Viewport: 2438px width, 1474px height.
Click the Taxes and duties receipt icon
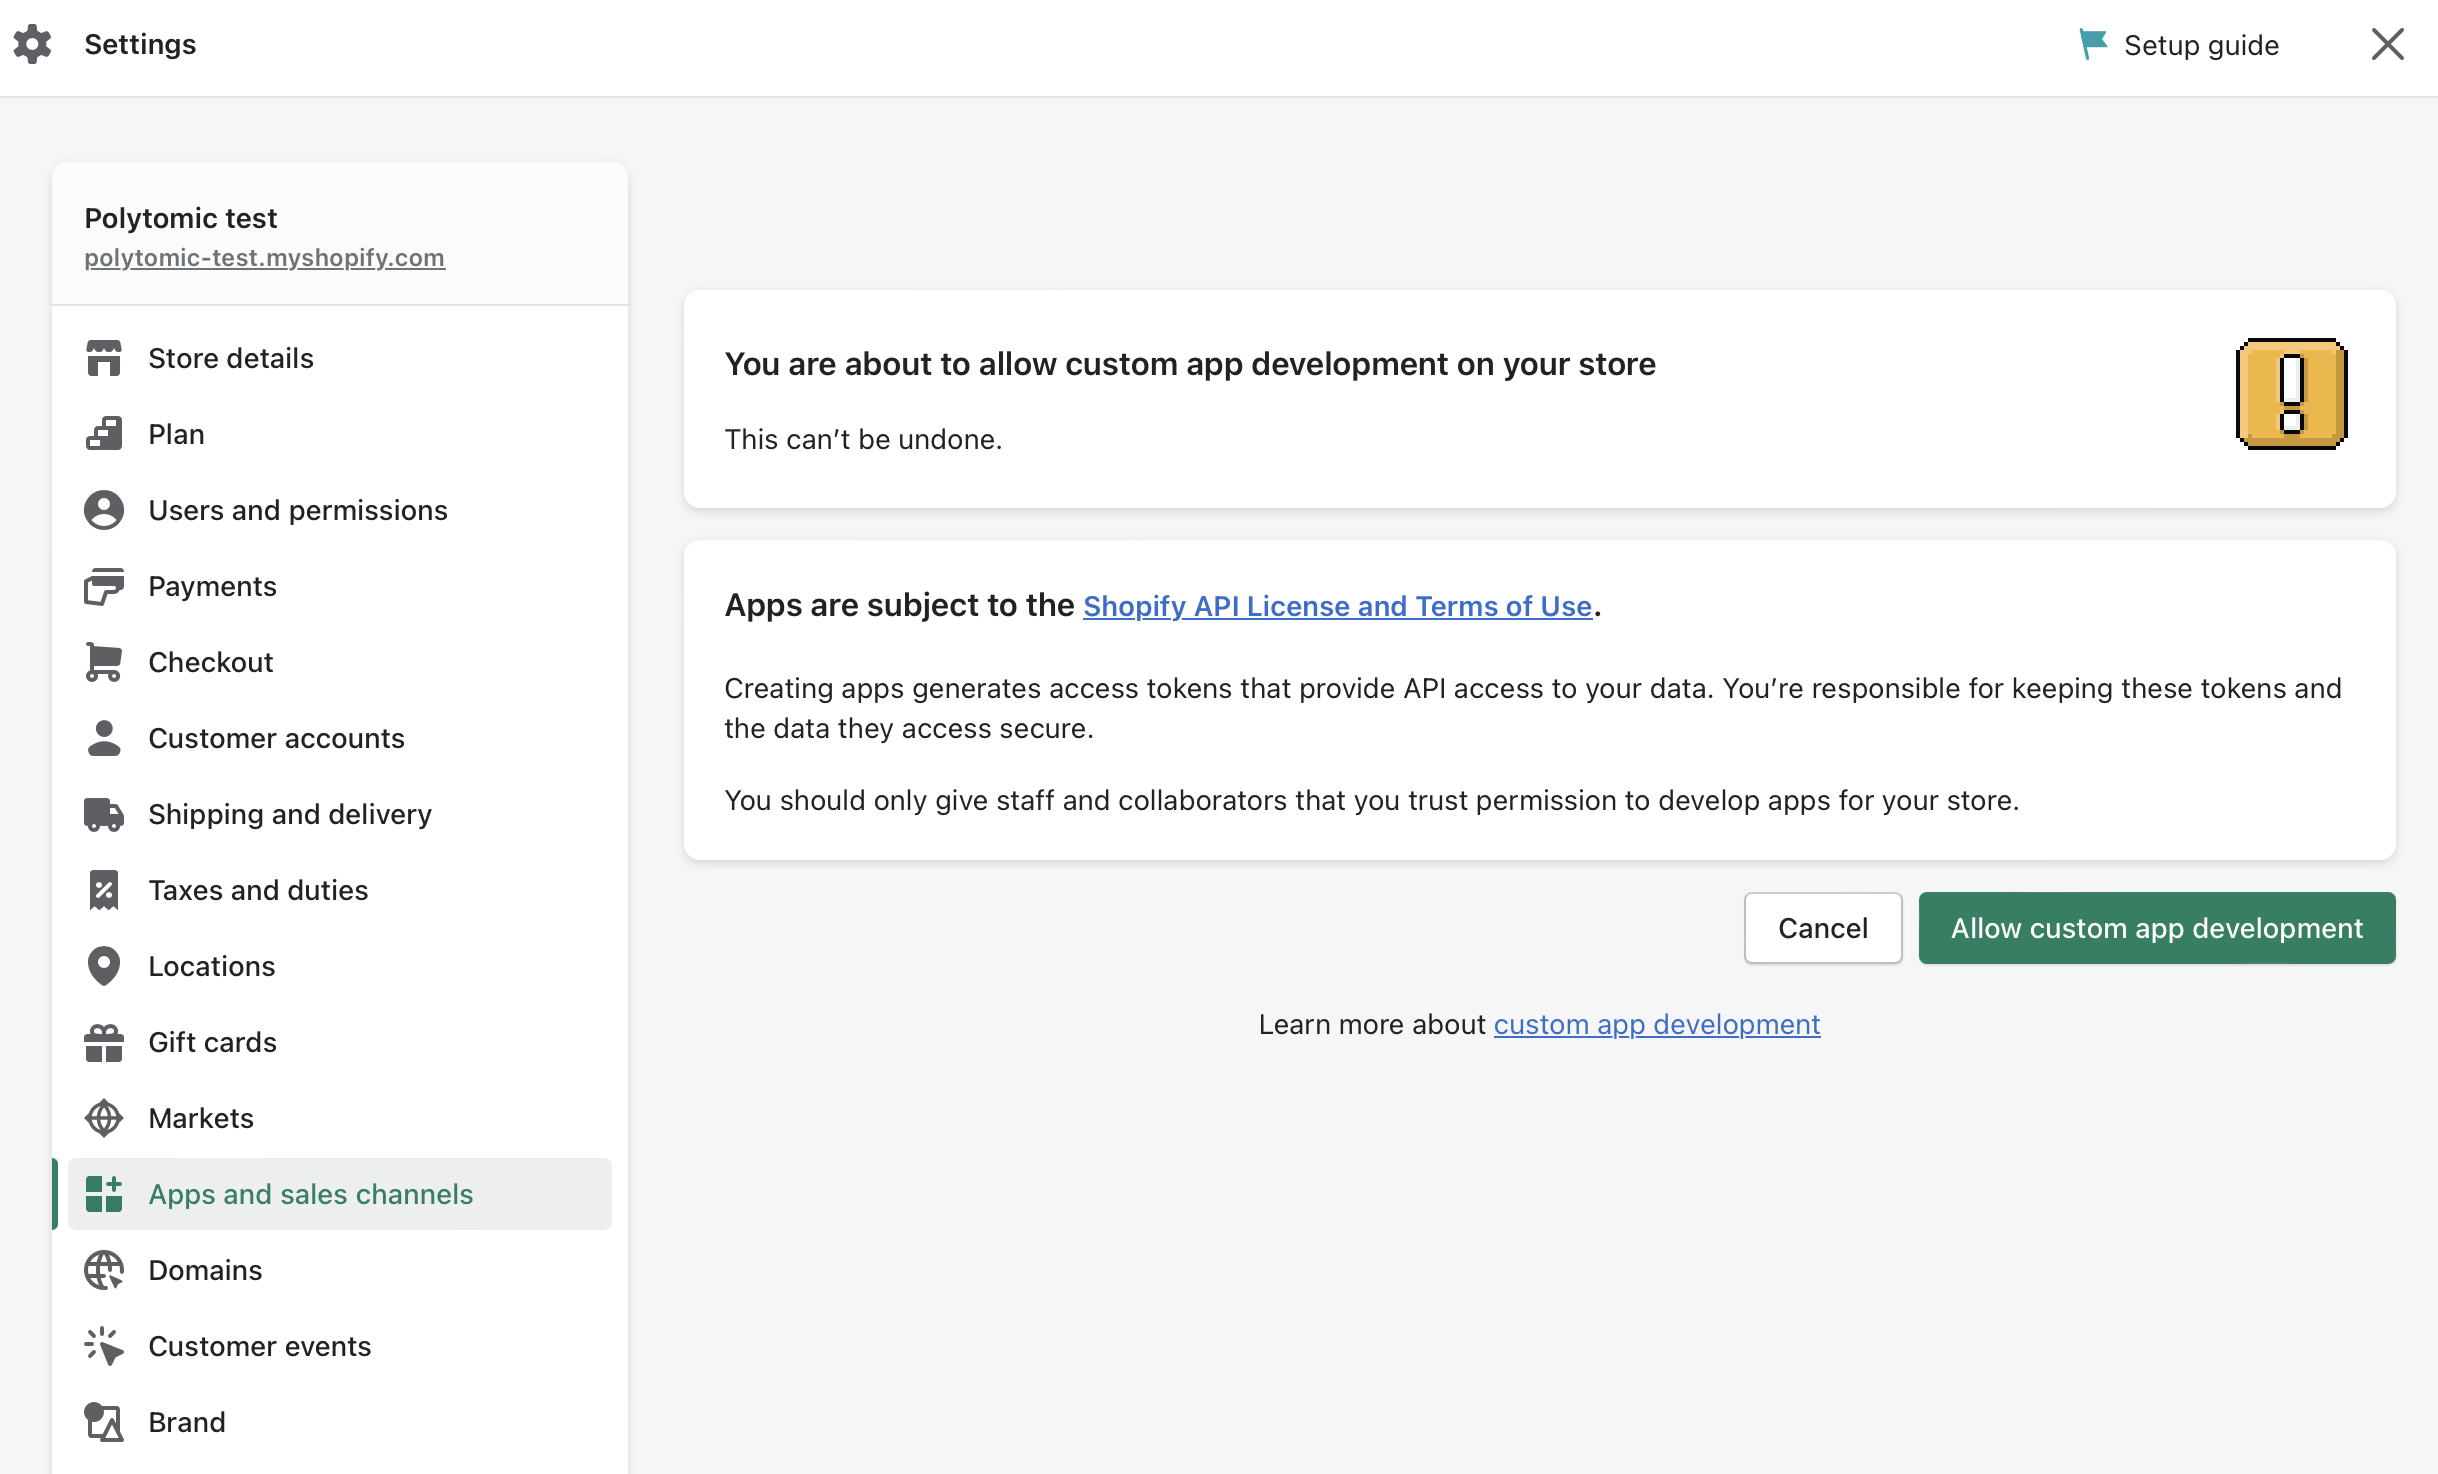coord(104,890)
